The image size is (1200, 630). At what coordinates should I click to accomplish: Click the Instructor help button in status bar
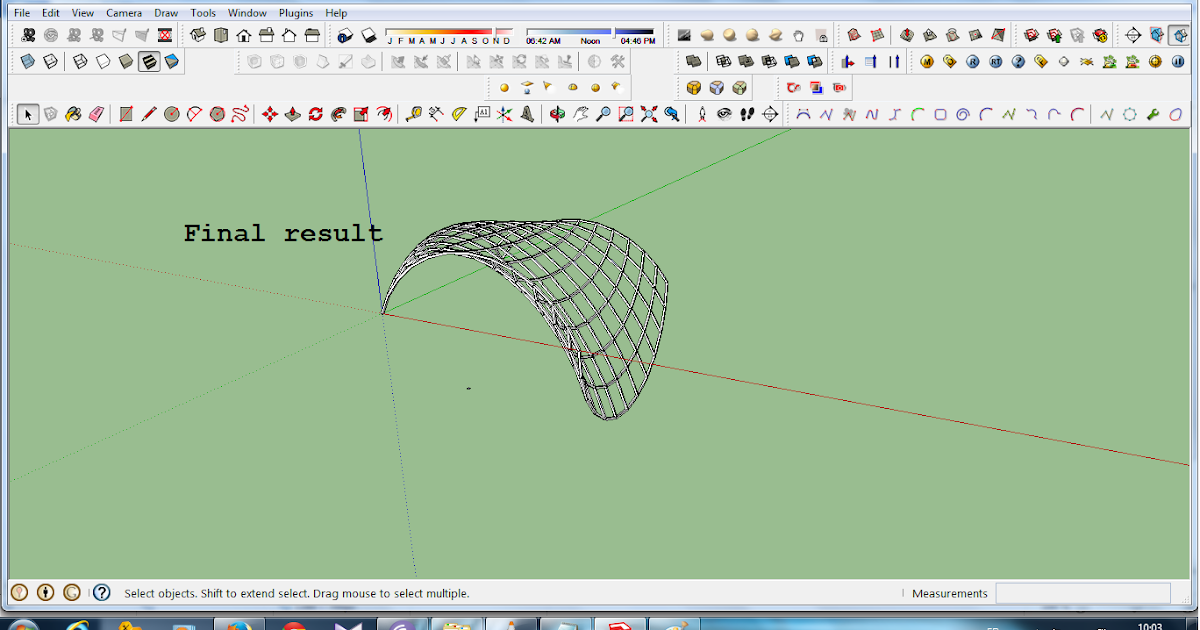[x=101, y=593]
